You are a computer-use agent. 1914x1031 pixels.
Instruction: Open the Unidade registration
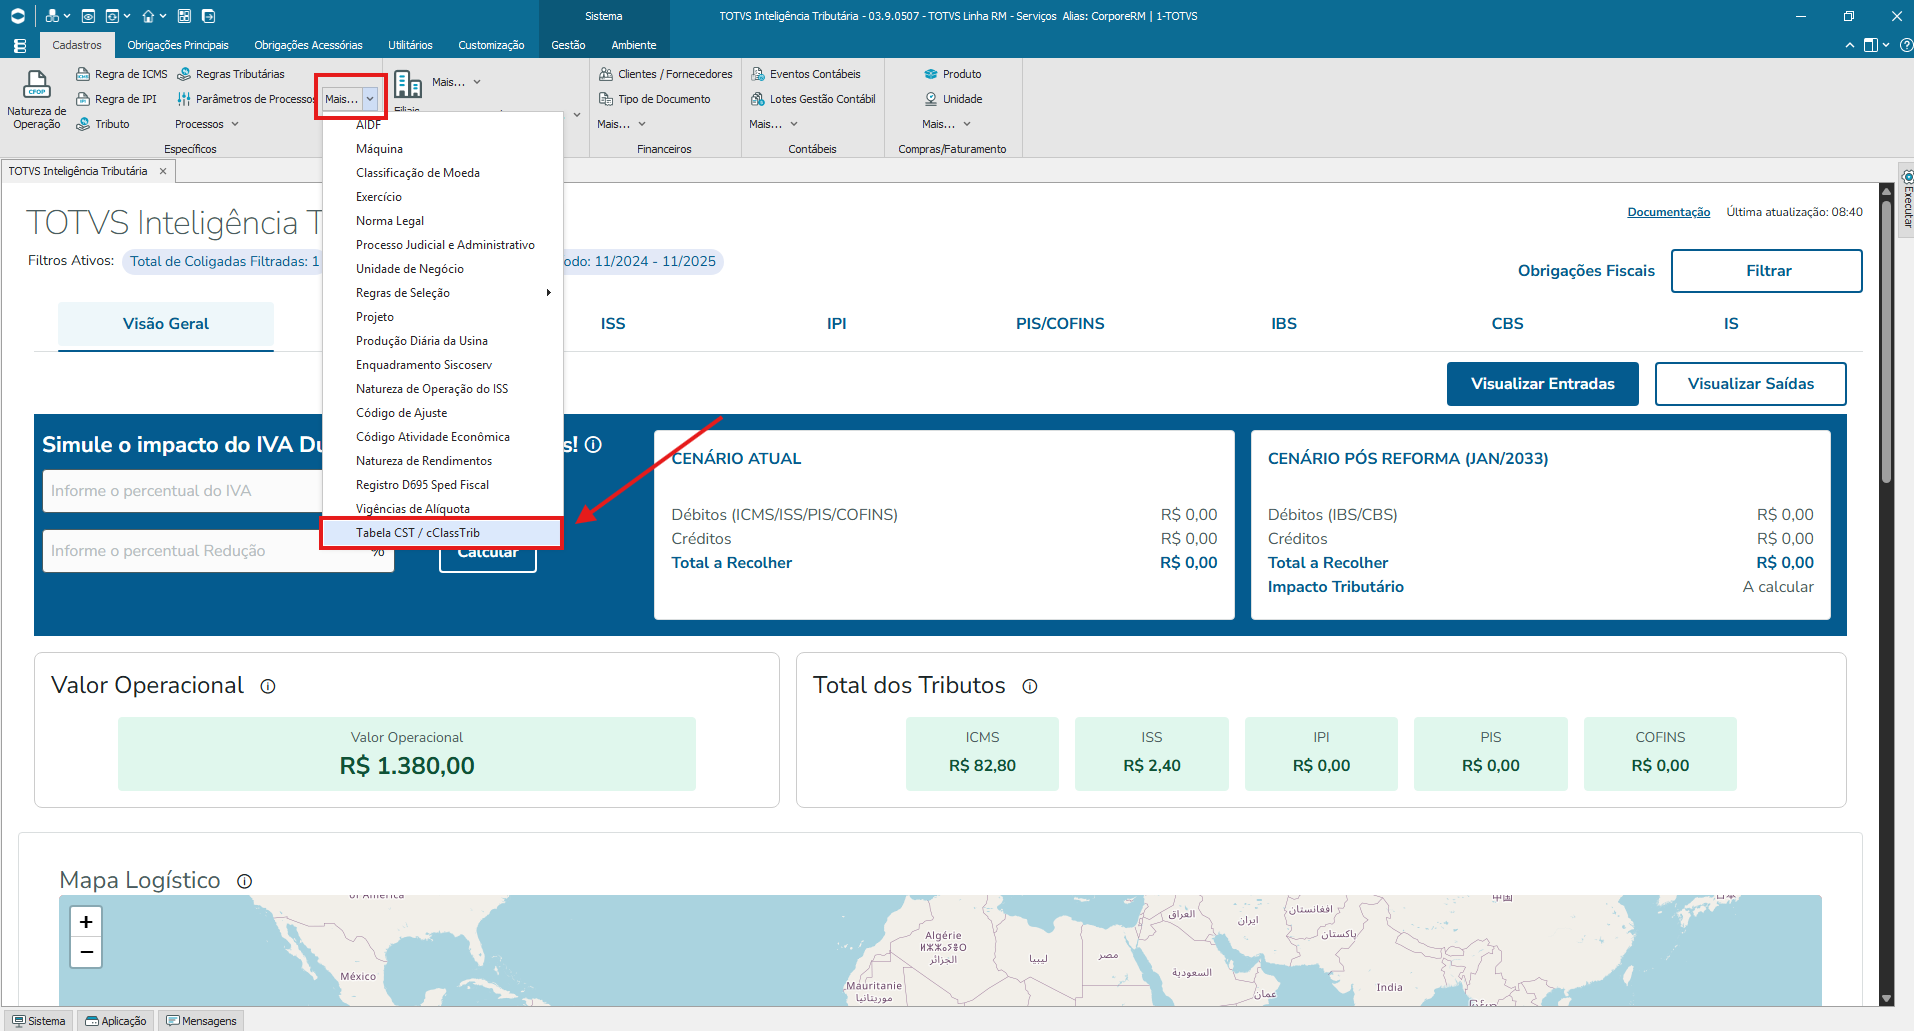[953, 99]
